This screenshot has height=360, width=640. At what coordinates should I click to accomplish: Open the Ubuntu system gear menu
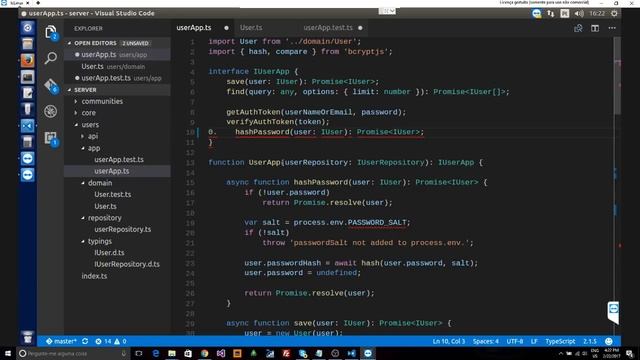pyautogui.click(x=614, y=13)
